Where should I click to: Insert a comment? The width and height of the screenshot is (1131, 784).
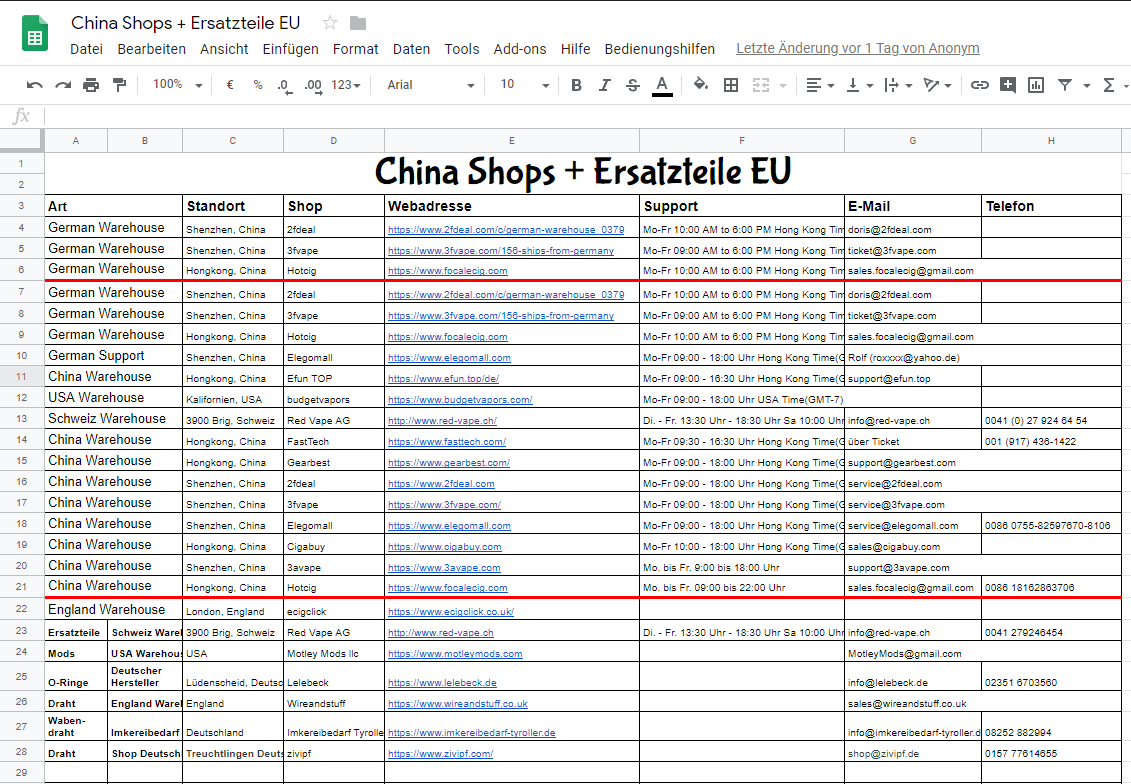click(x=1008, y=85)
